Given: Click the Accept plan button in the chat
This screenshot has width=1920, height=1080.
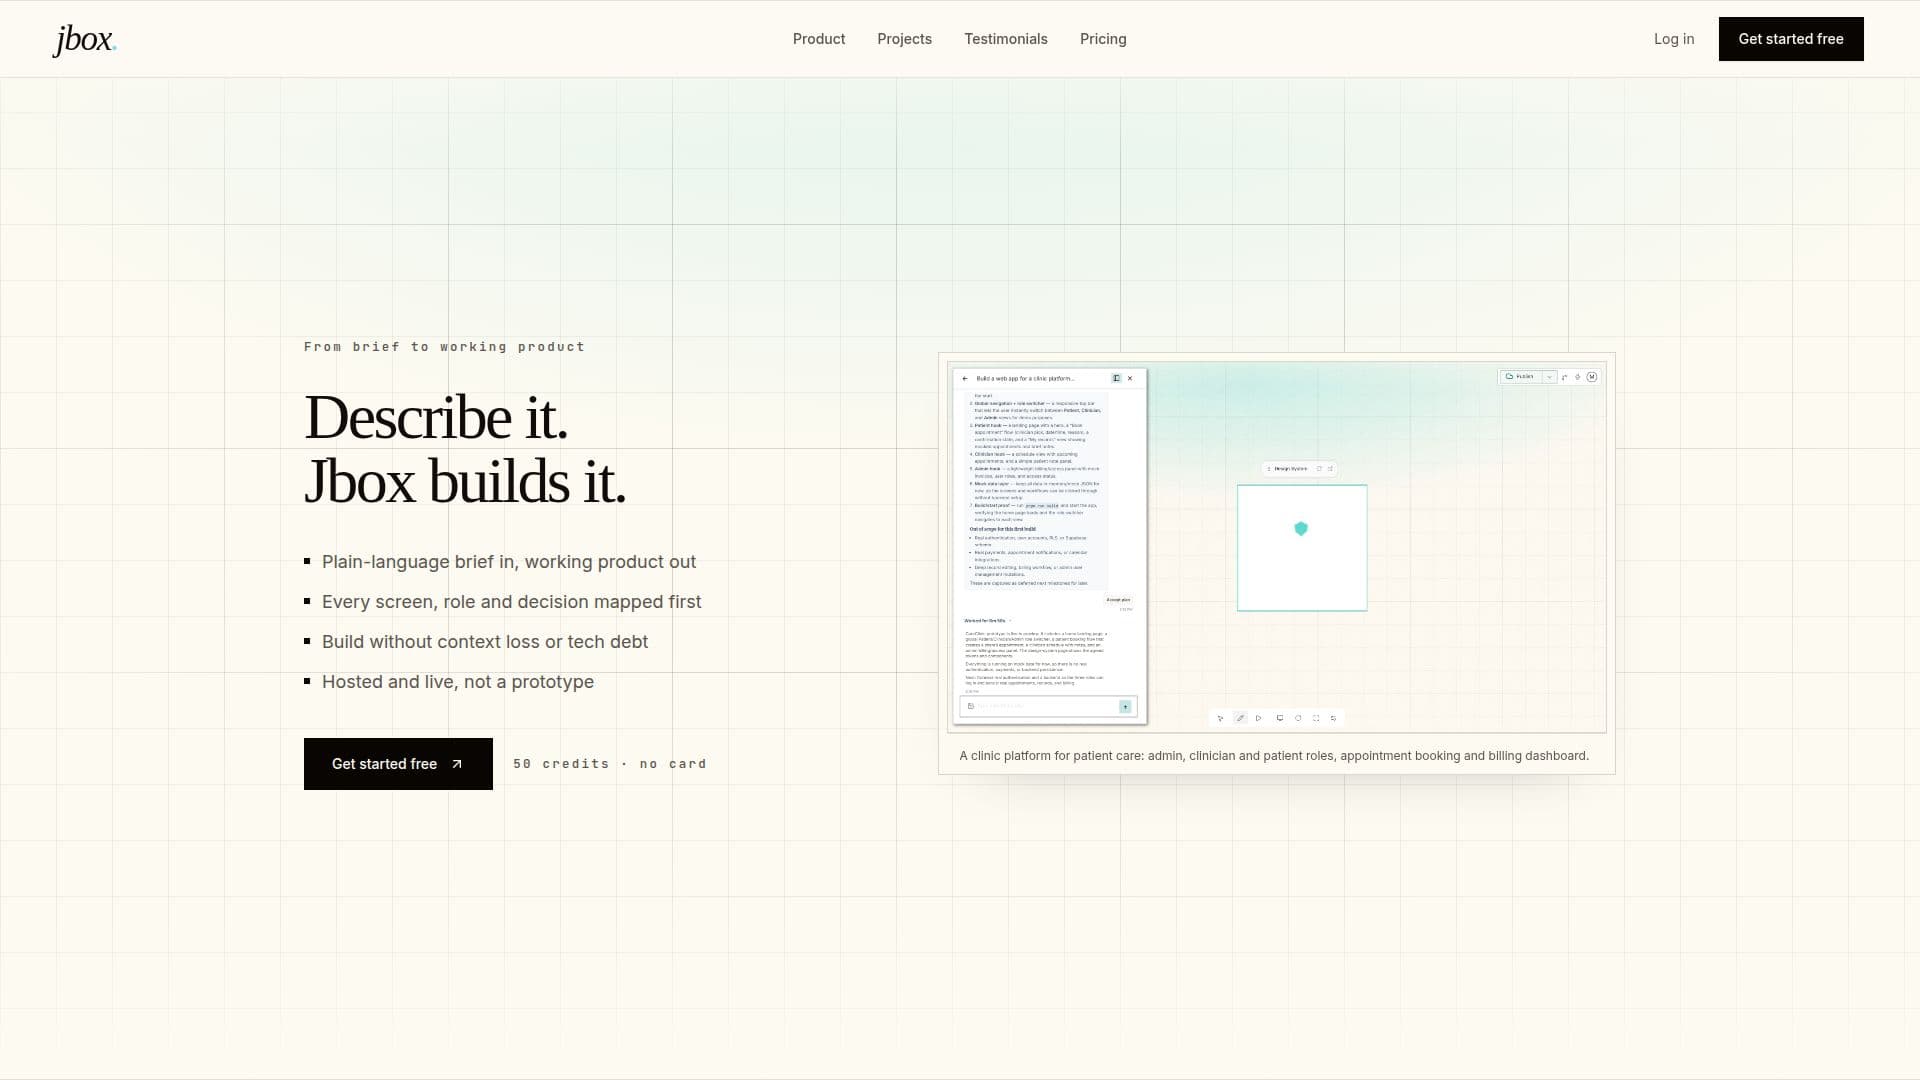Looking at the screenshot, I should point(1118,600).
